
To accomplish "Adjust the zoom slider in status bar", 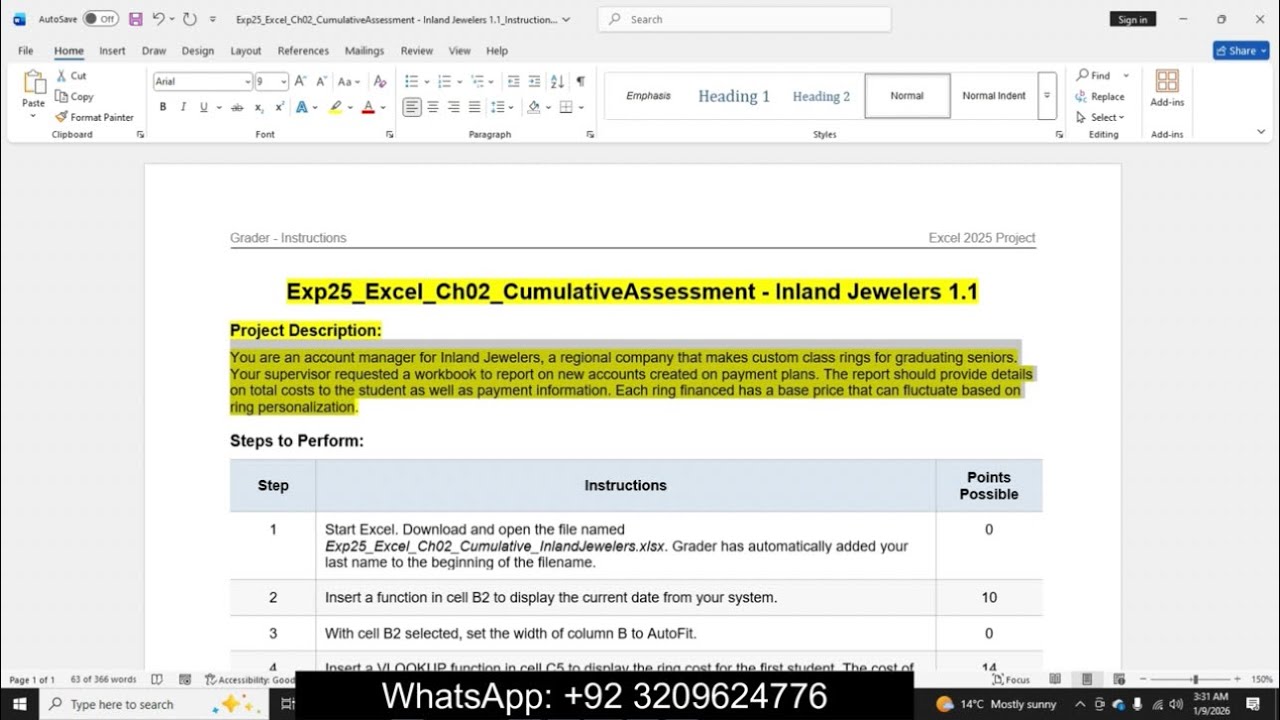I will 1195,679.
